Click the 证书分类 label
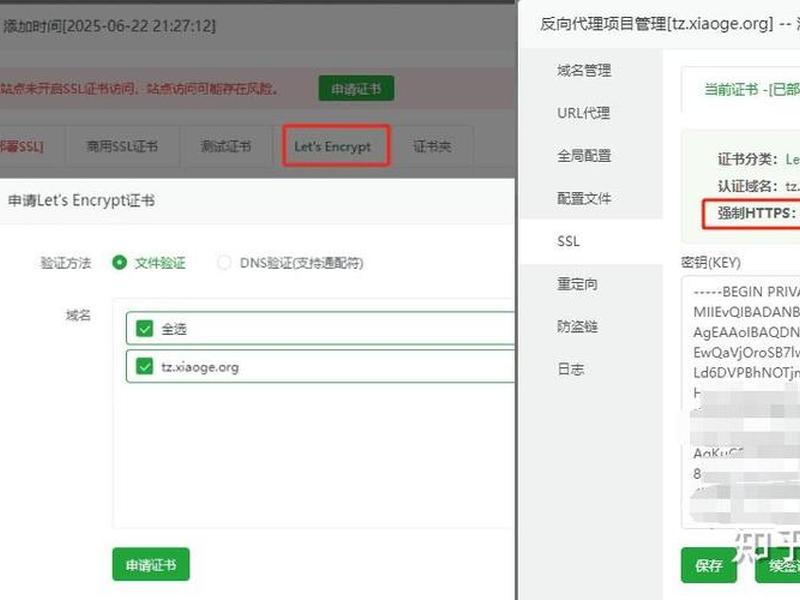 [x=747, y=159]
